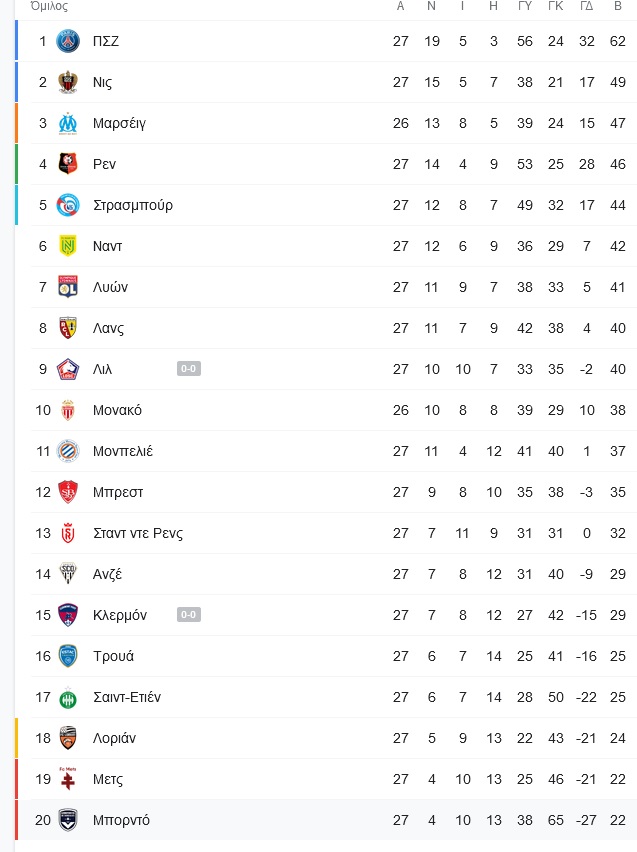Screen dimensions: 637x852
Task: Click the Νις team logo
Action: (x=68, y=82)
